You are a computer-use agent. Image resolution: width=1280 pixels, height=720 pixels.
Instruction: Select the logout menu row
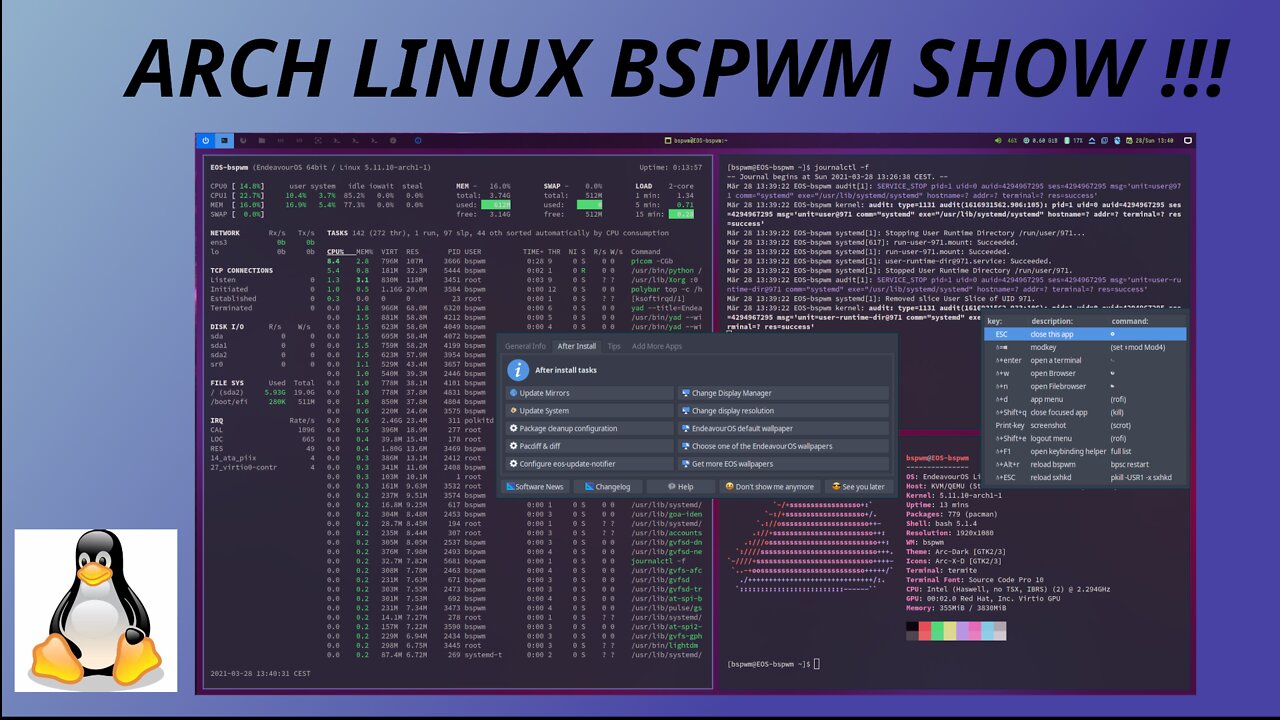(x=1085, y=438)
